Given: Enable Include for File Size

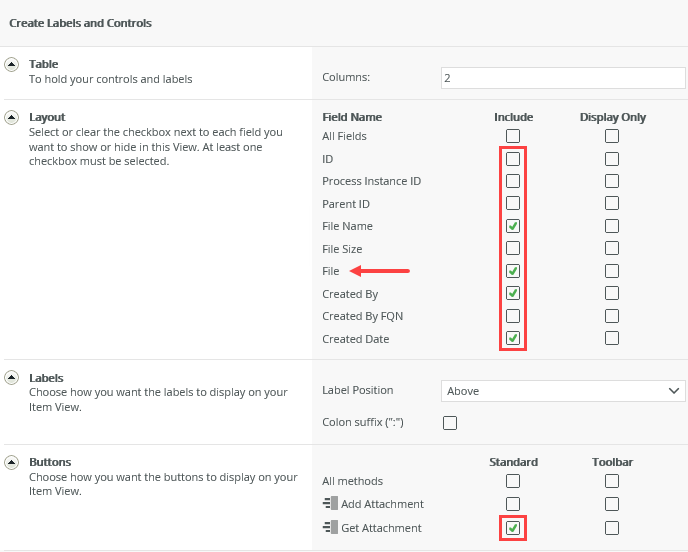Looking at the screenshot, I should tap(513, 249).
